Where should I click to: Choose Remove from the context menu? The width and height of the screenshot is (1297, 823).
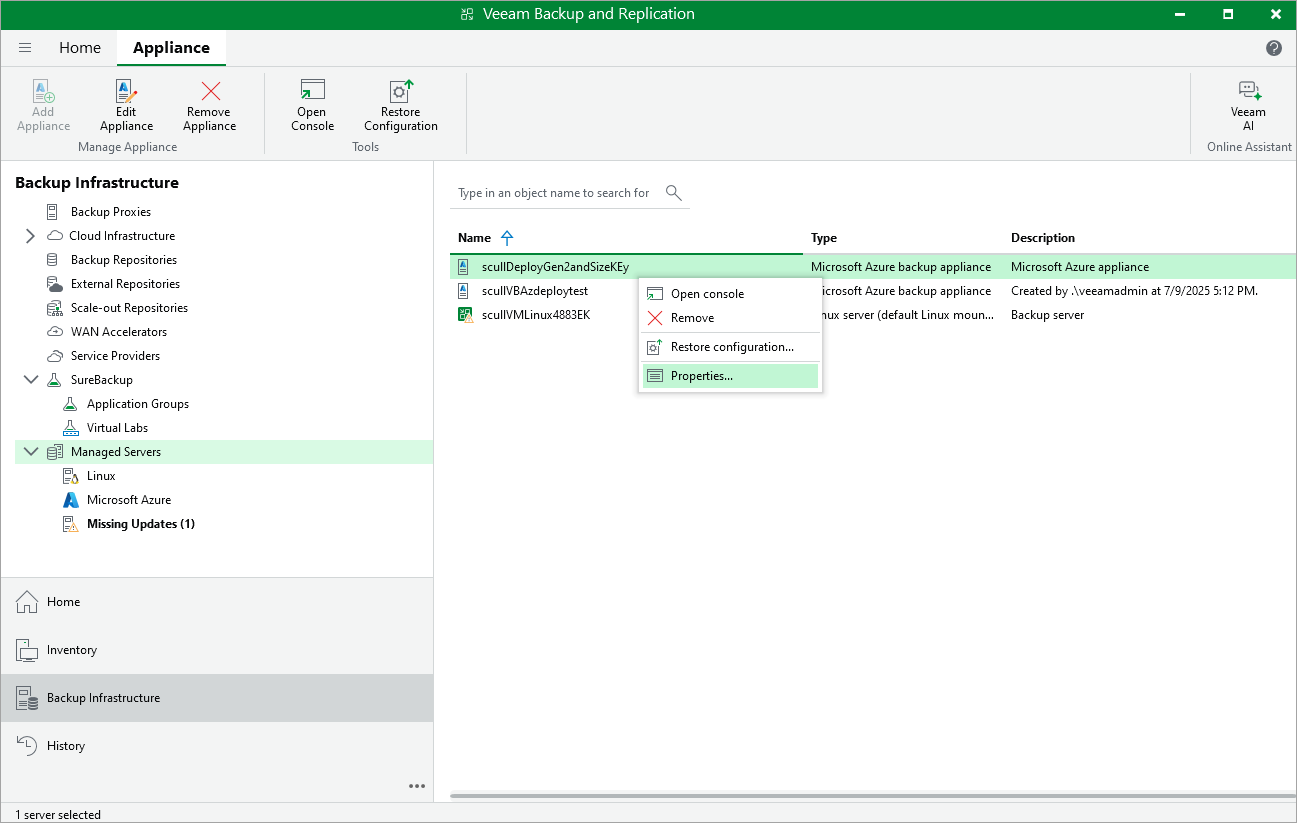730,318
